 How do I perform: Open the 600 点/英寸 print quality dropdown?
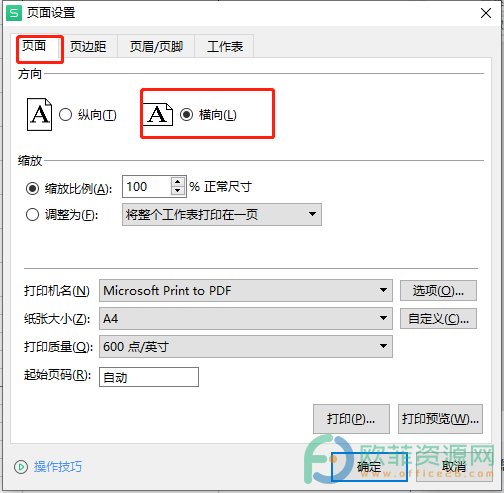click(x=246, y=347)
